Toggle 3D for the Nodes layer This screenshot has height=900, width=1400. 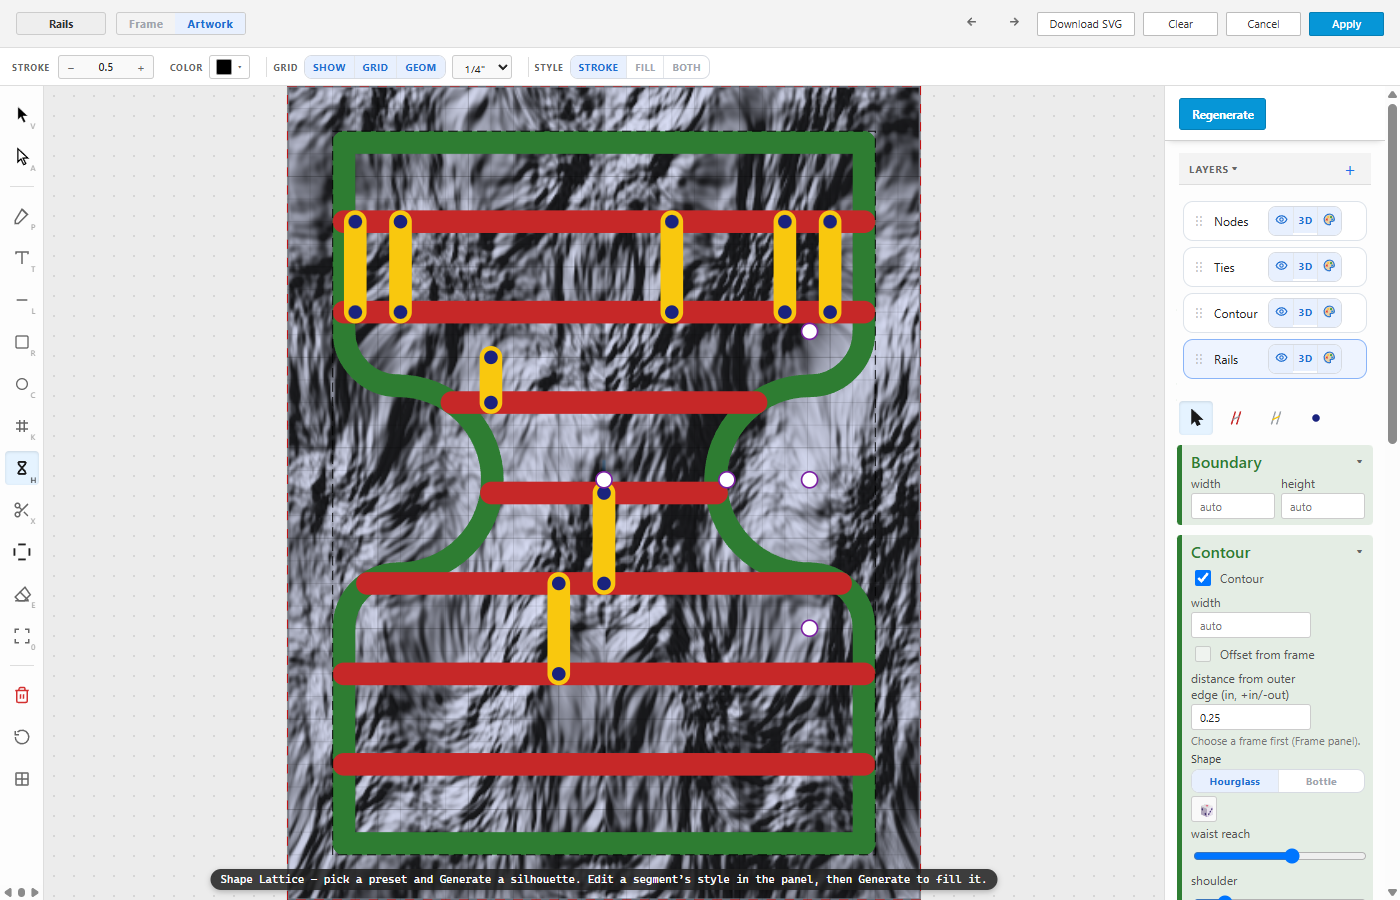(x=1305, y=221)
